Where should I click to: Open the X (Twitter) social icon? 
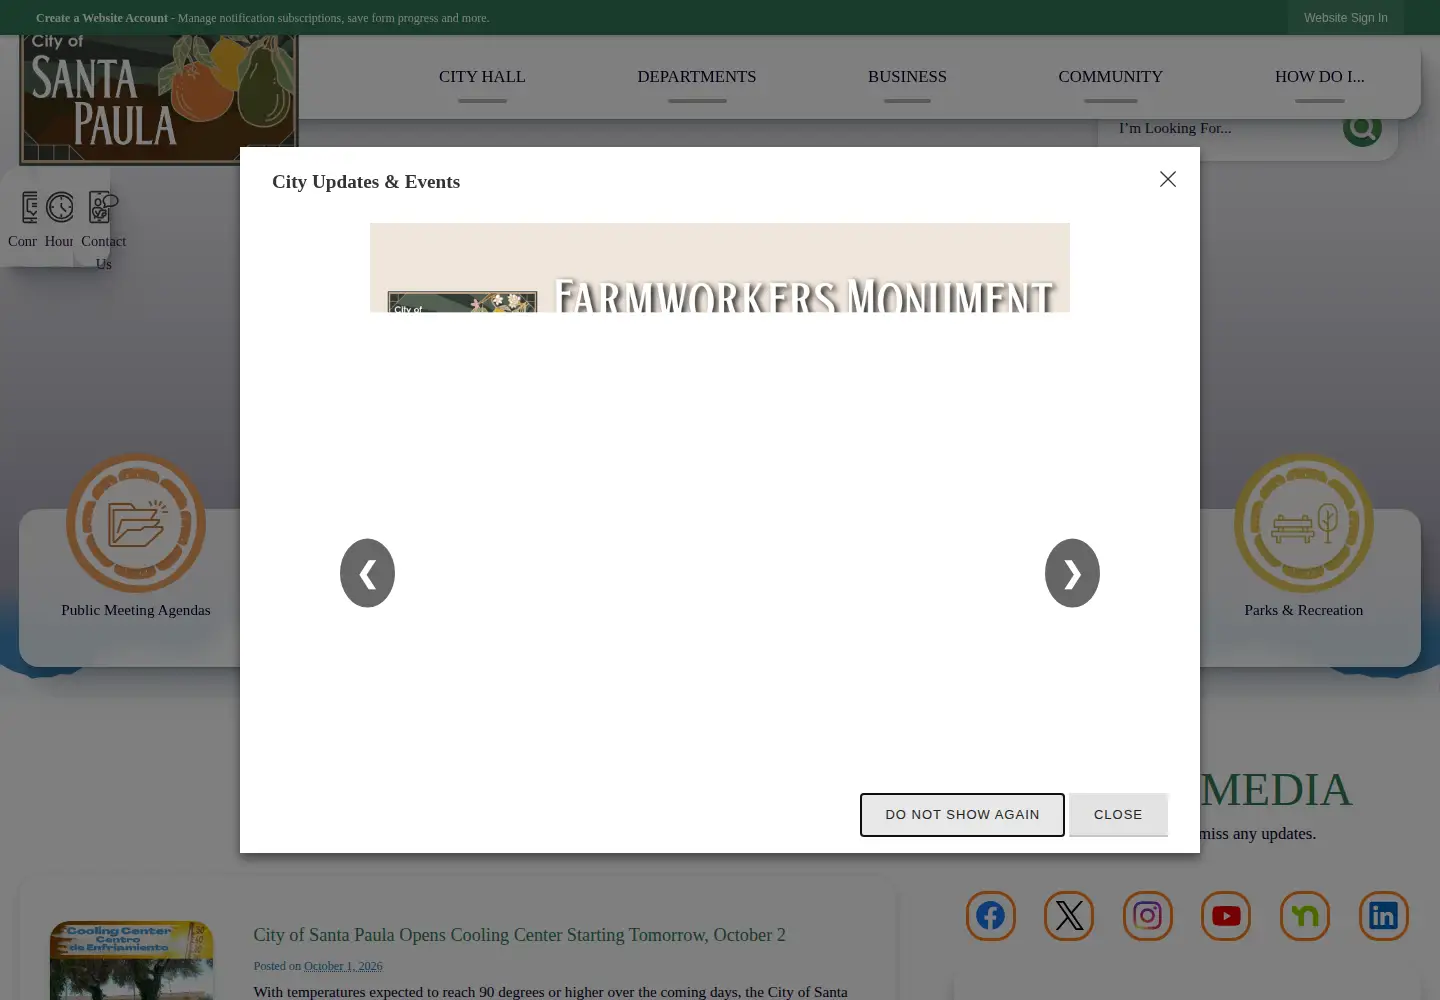coord(1069,916)
